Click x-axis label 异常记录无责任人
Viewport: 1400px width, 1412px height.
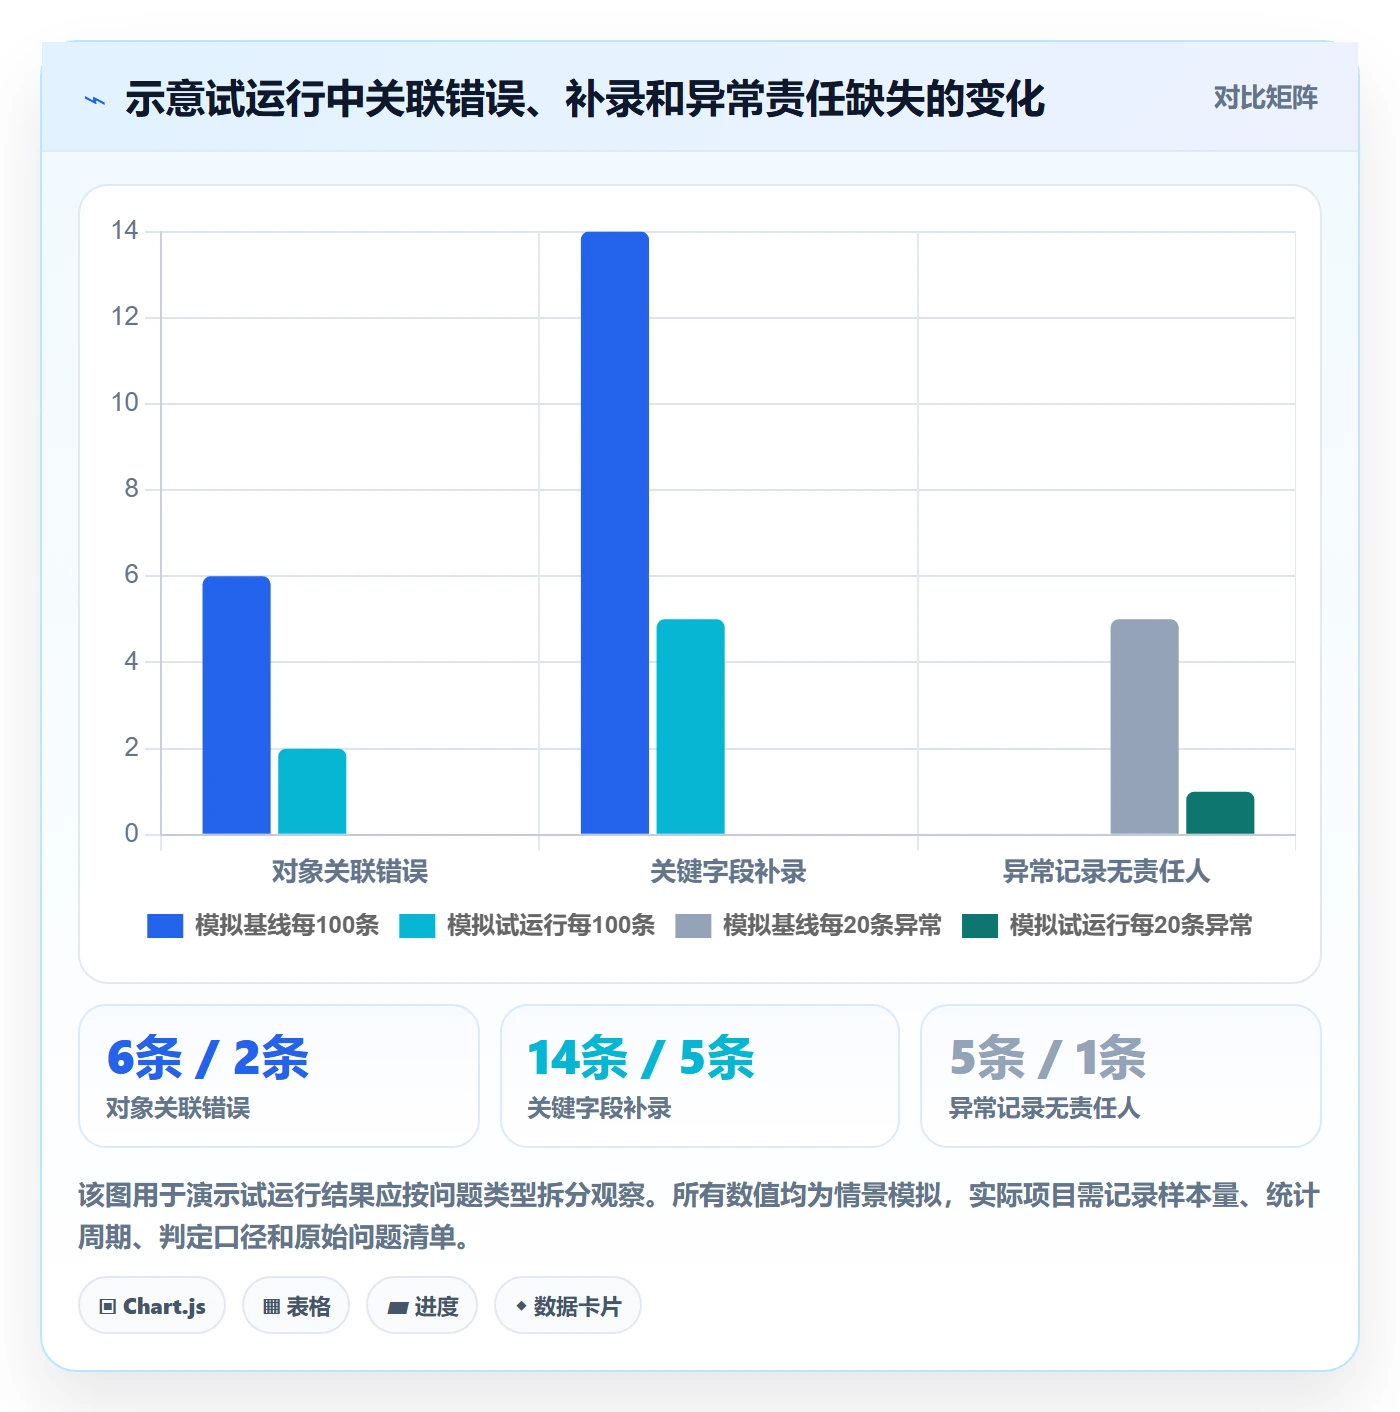(1106, 872)
